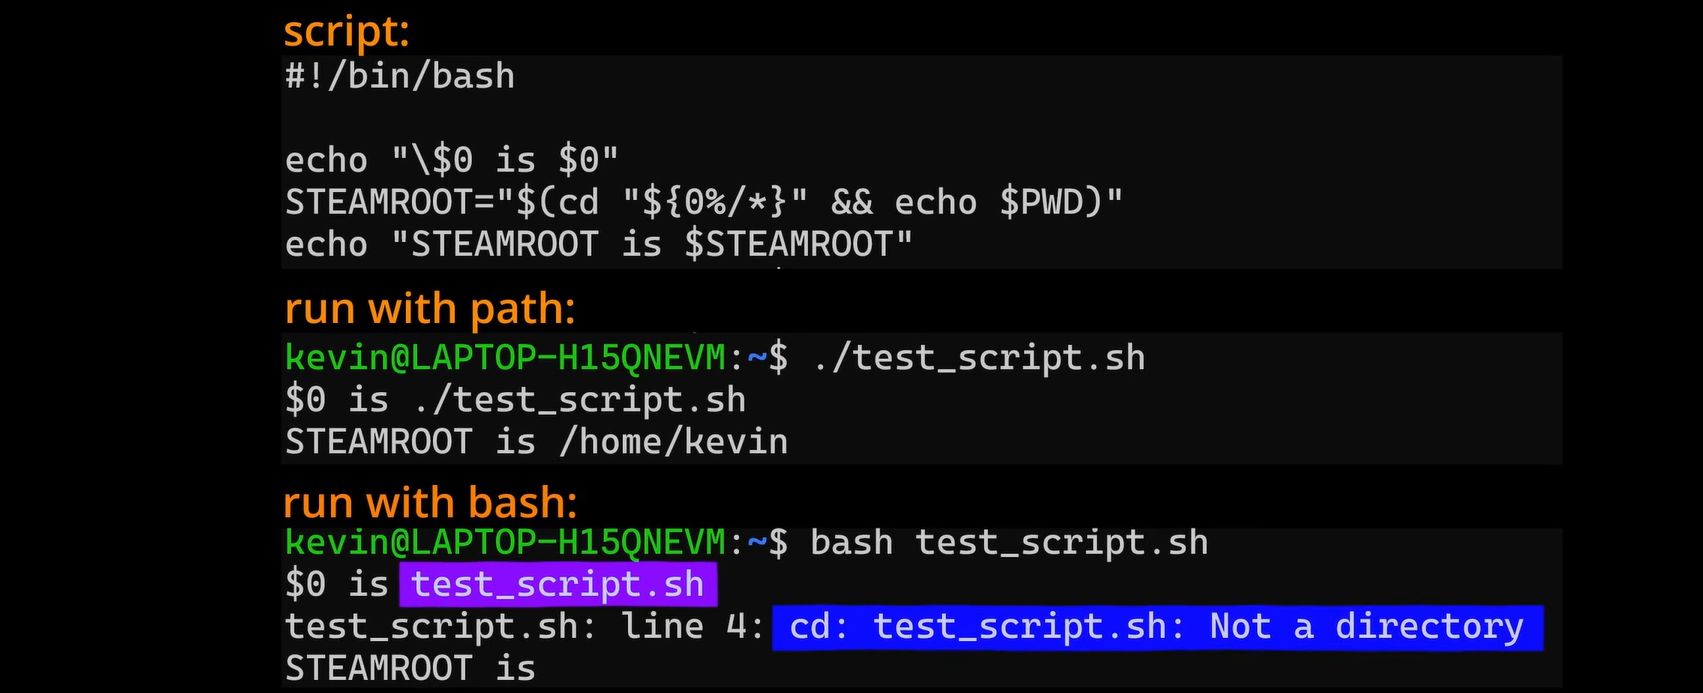Image resolution: width=1703 pixels, height=693 pixels.
Task: Click the green prompt before bash command
Action: (505, 542)
